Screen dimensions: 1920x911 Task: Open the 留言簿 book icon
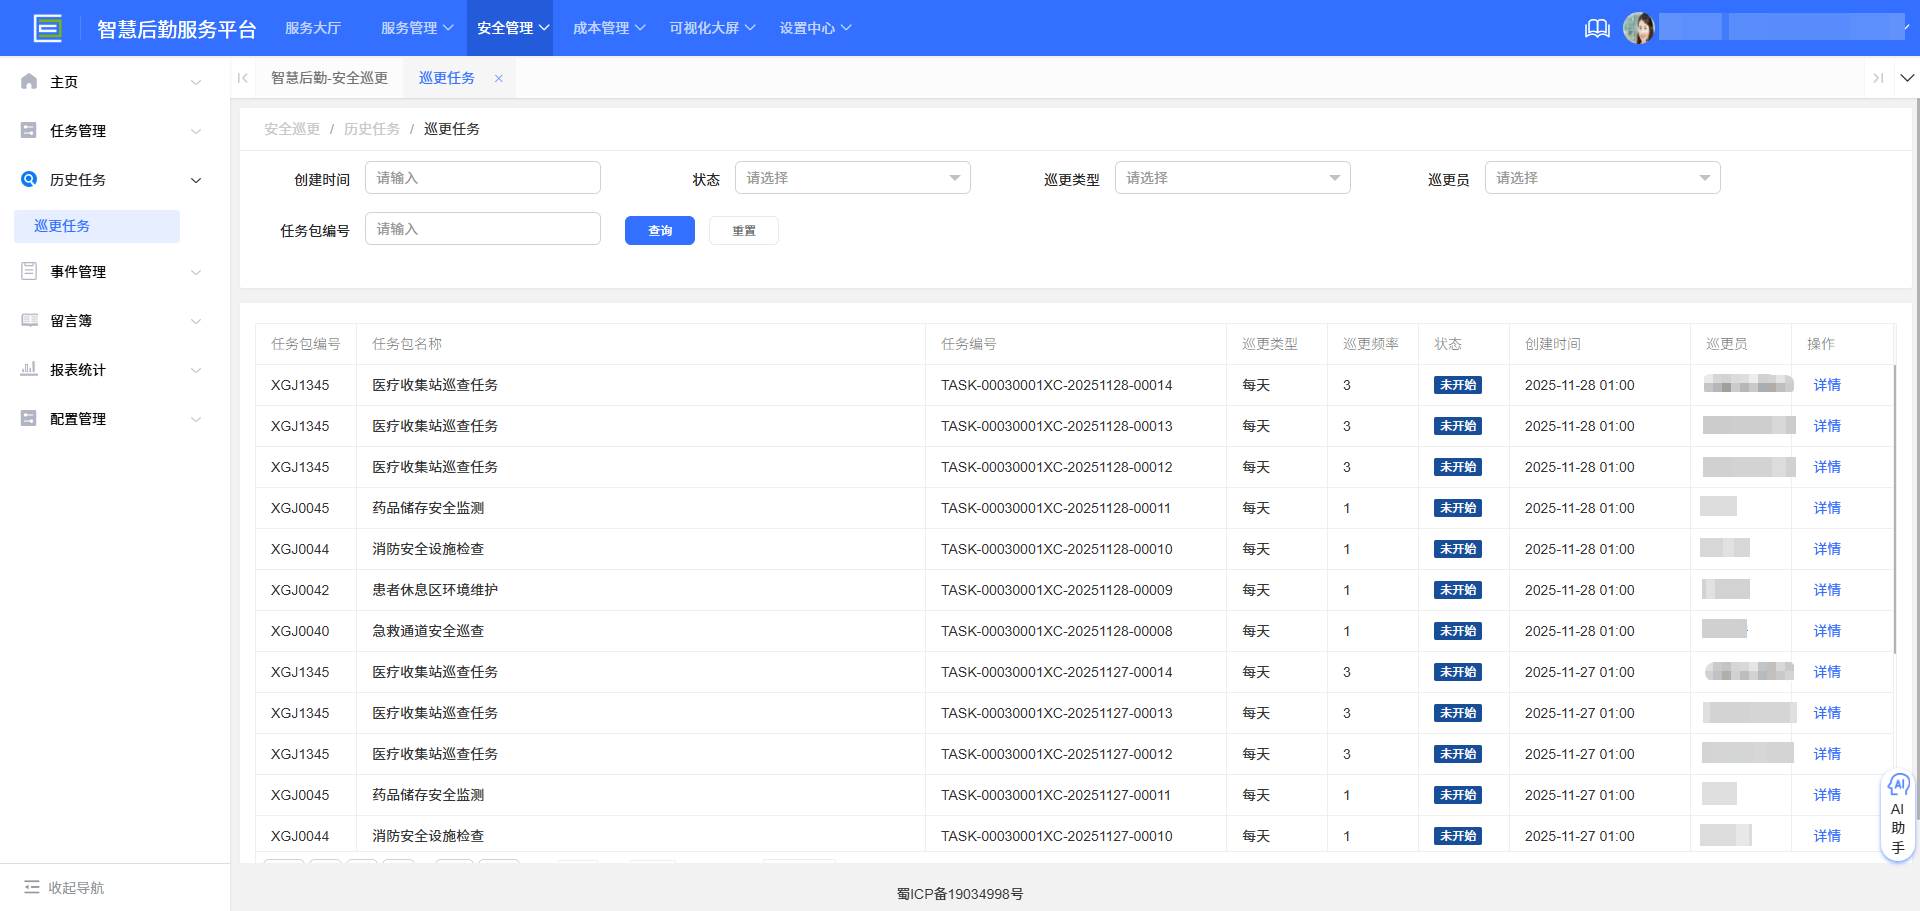(x=28, y=320)
